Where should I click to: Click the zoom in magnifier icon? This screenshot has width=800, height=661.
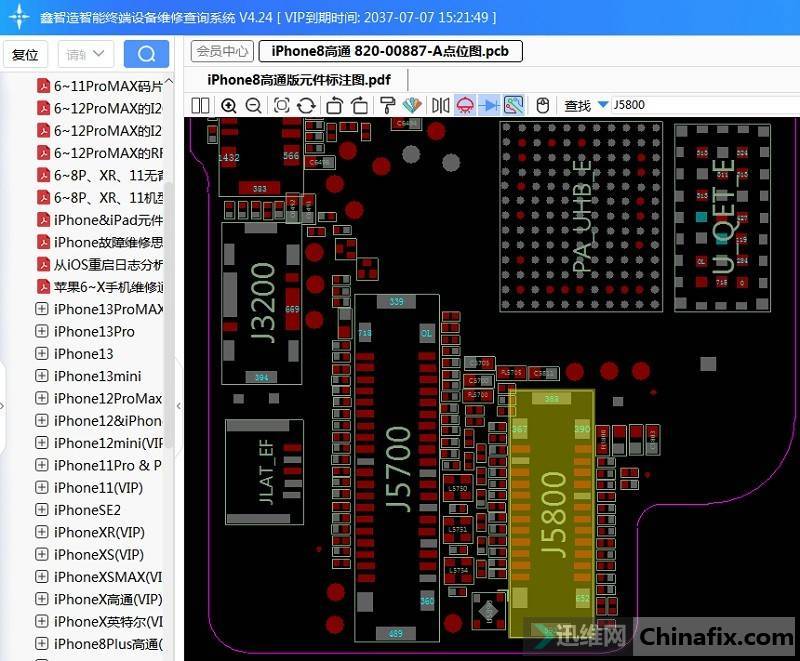pos(229,105)
